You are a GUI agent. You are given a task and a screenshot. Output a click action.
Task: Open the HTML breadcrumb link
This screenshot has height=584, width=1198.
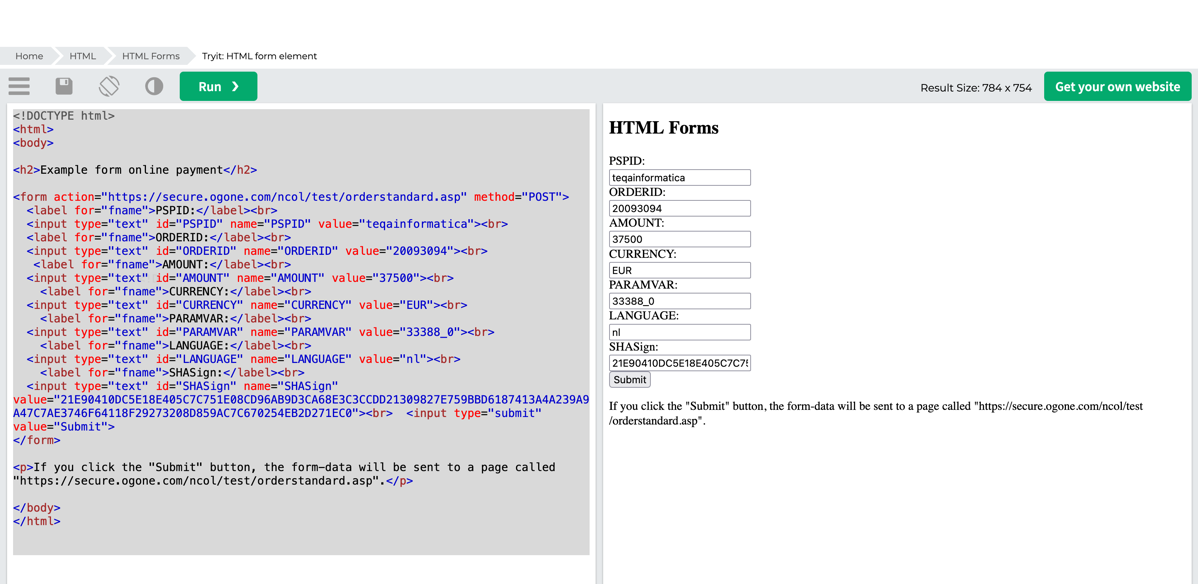point(83,56)
